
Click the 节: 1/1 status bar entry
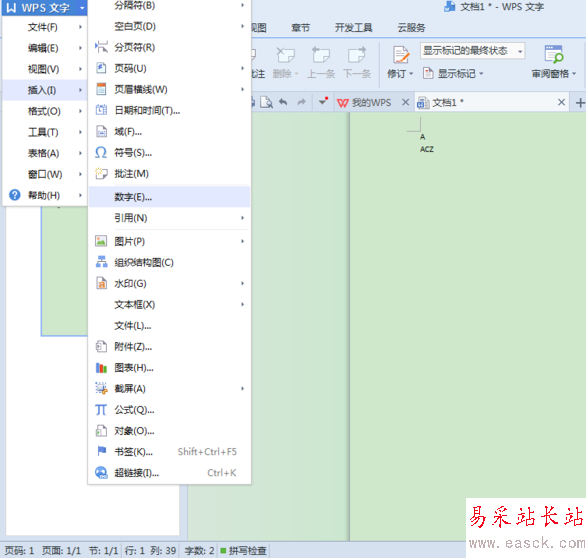[x=104, y=551]
